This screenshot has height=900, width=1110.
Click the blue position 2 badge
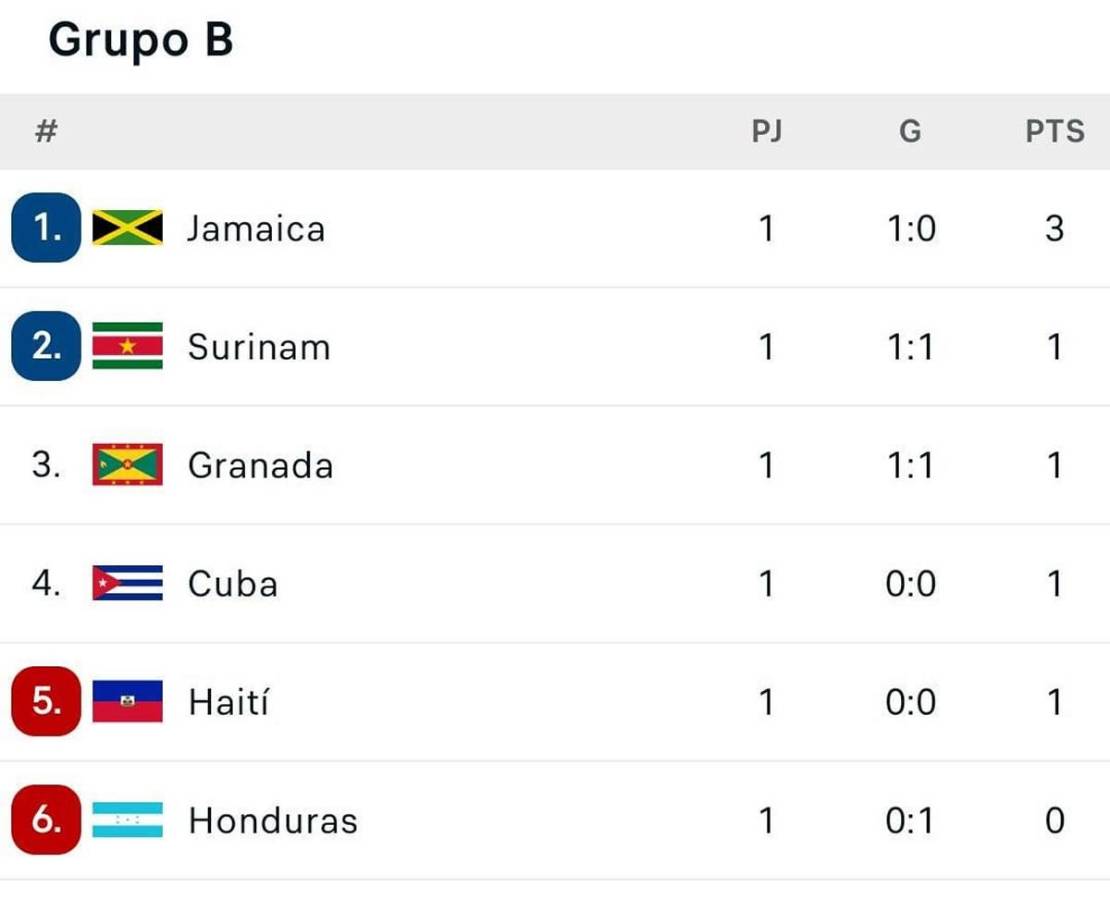46,346
